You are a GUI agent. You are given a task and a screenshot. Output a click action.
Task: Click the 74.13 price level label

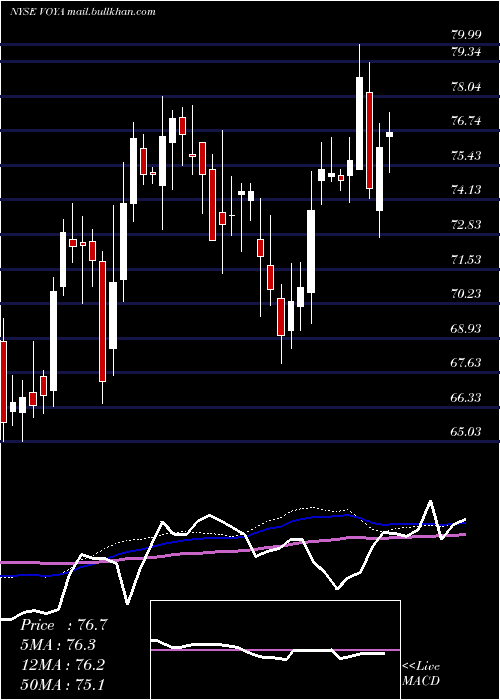(x=466, y=190)
